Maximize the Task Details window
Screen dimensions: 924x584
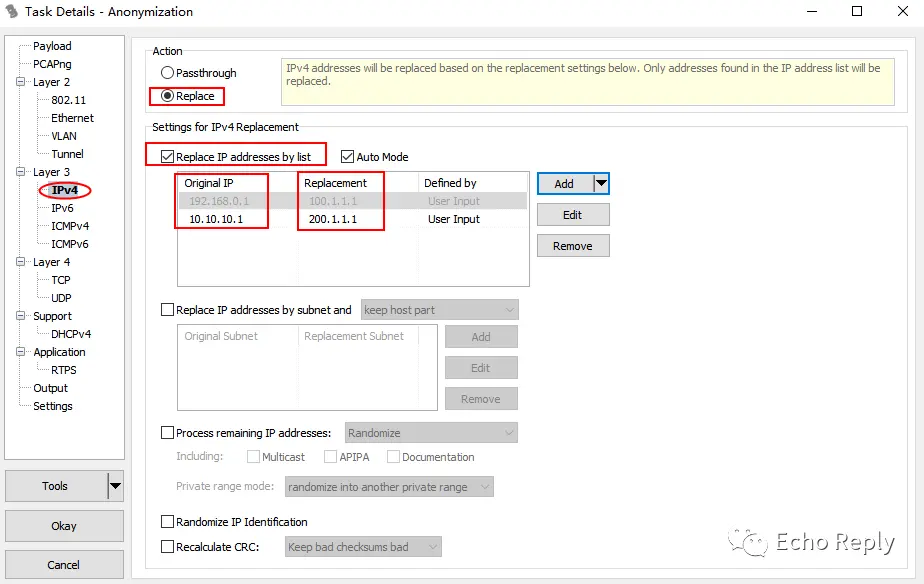pos(857,11)
